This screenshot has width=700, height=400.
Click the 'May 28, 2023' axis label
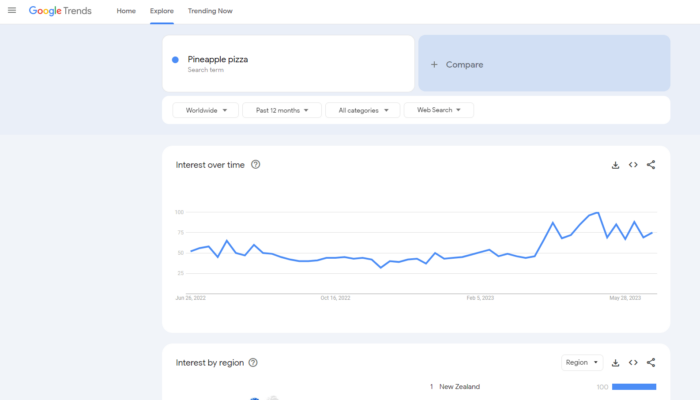pyautogui.click(x=625, y=298)
